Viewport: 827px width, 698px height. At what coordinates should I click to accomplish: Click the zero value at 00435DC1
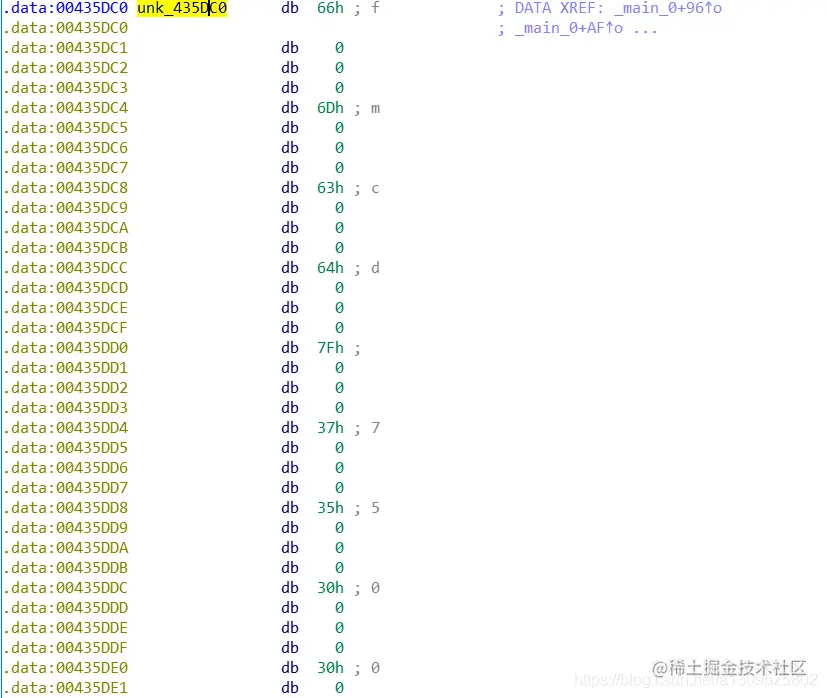[339, 48]
